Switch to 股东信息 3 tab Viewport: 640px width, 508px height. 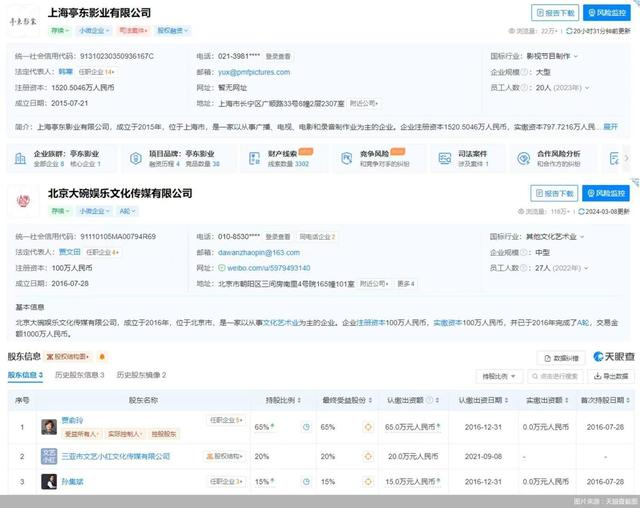click(x=25, y=375)
